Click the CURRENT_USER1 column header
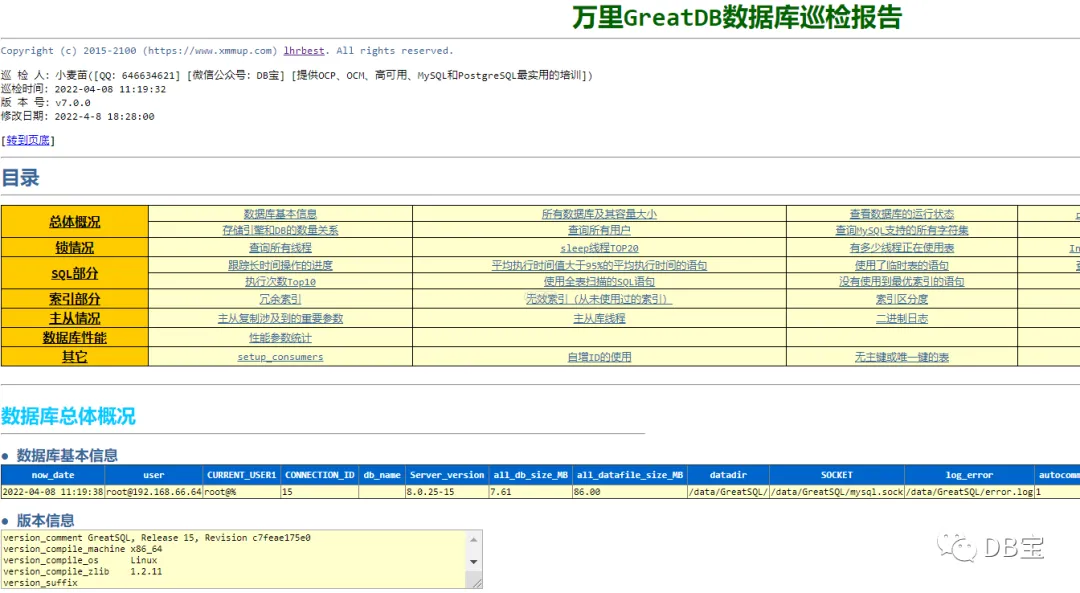This screenshot has height=593, width=1080. pos(241,475)
